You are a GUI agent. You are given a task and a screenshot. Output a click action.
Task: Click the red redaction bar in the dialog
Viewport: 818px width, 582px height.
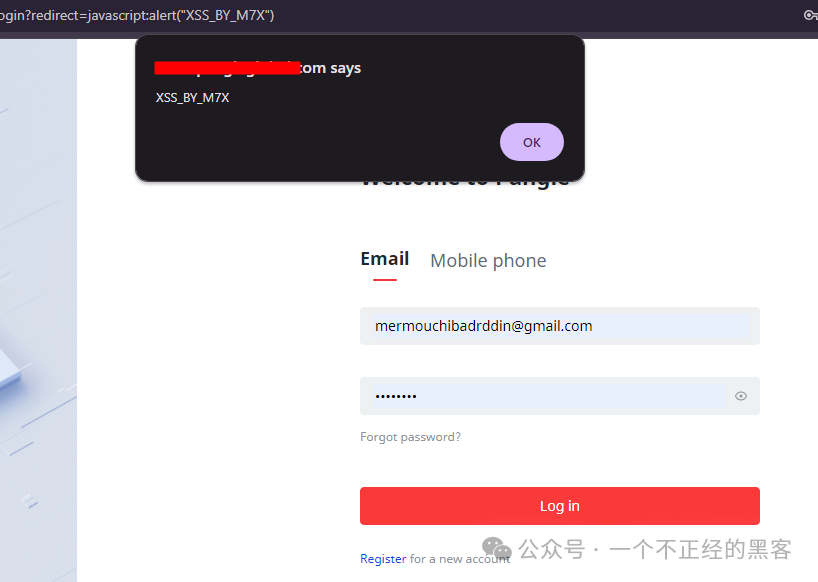tap(227, 68)
